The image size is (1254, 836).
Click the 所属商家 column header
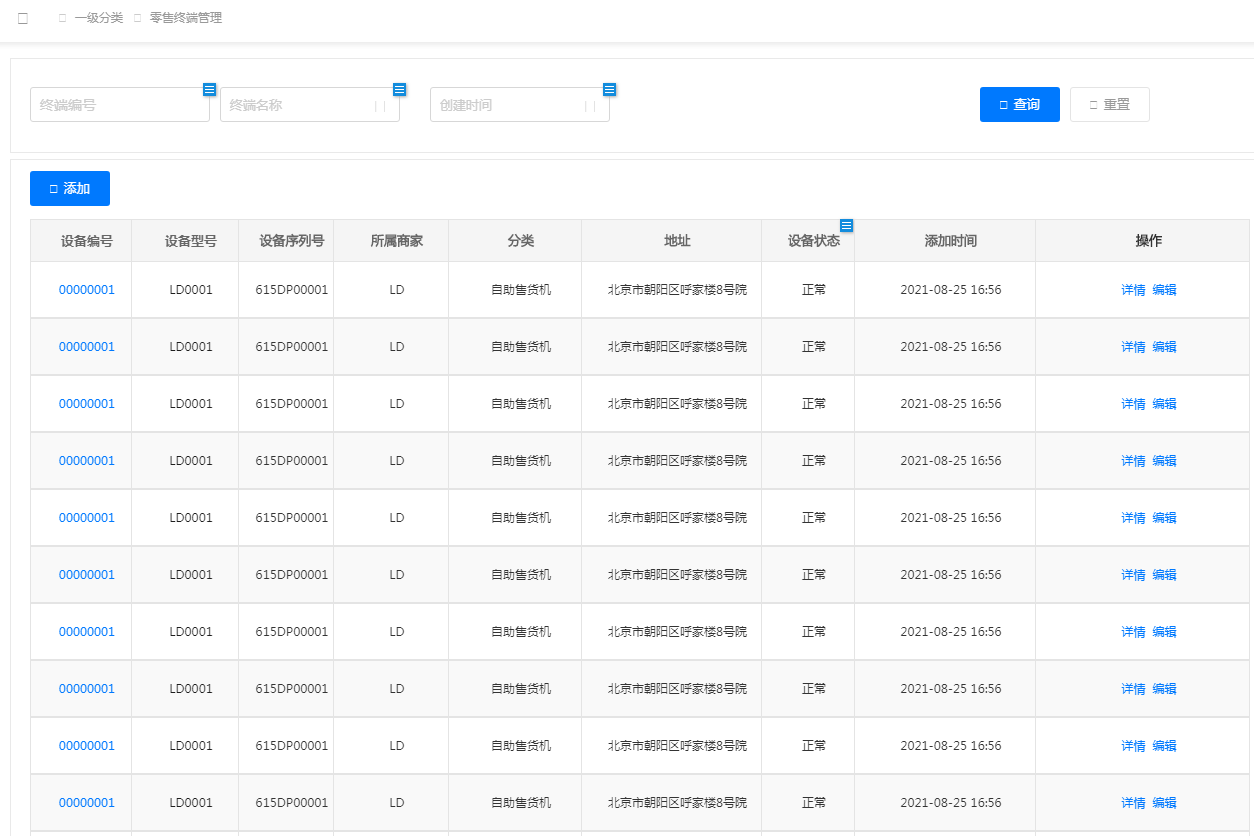tap(397, 241)
